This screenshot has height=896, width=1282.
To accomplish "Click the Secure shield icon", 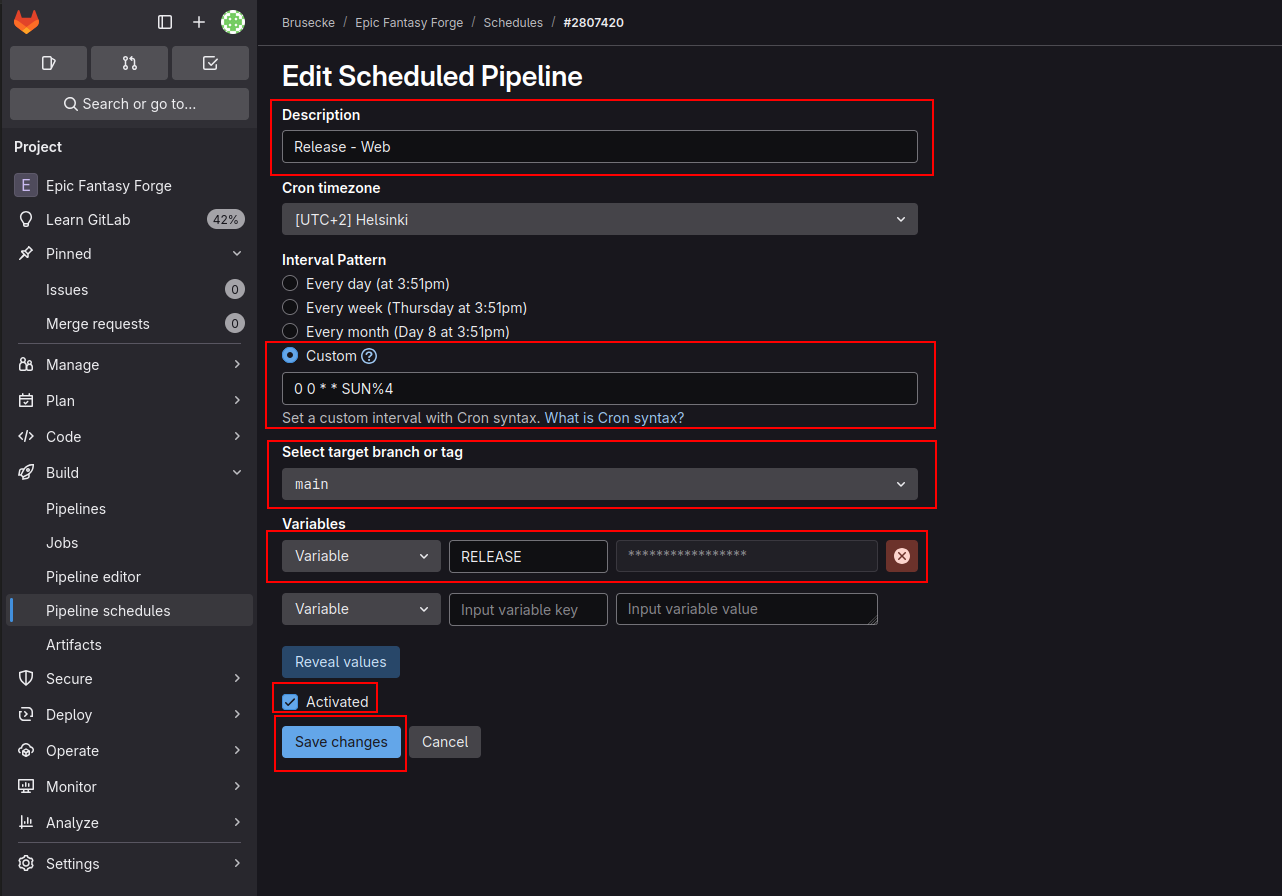I will (26, 679).
